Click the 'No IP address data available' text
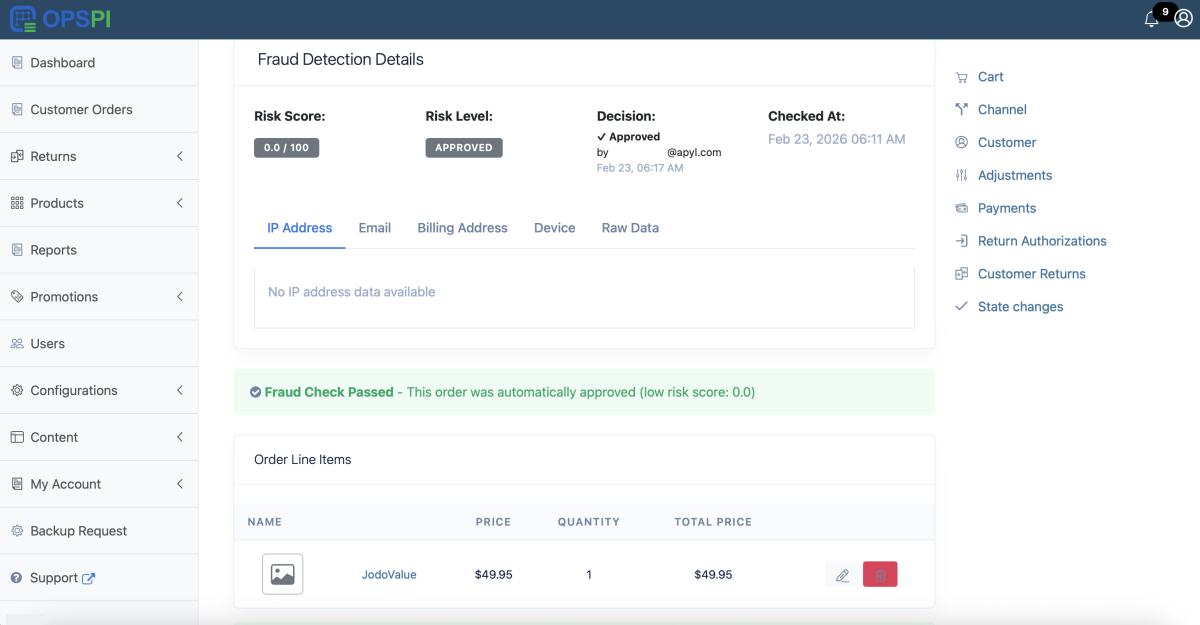This screenshot has width=1200, height=625. pyautogui.click(x=352, y=292)
